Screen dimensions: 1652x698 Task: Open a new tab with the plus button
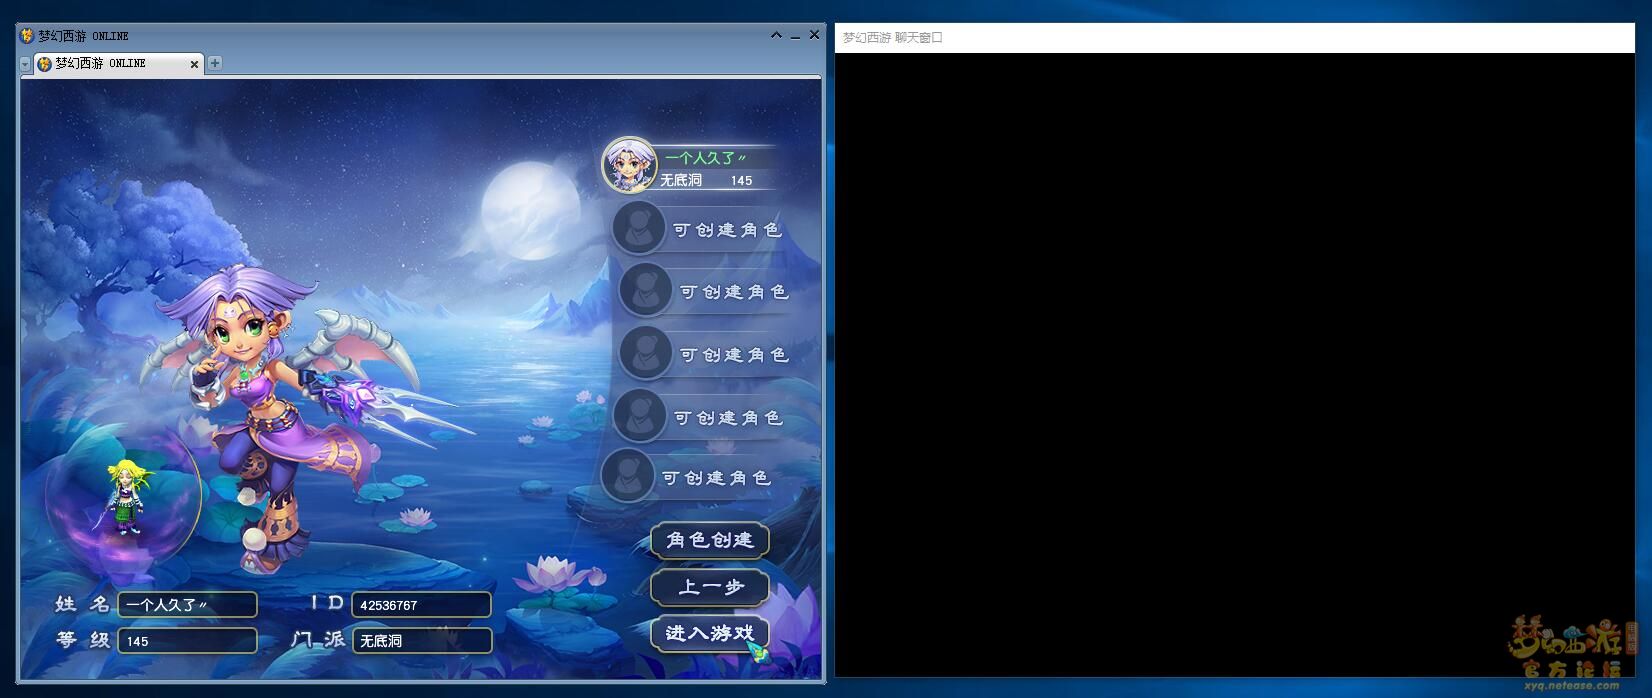(215, 63)
